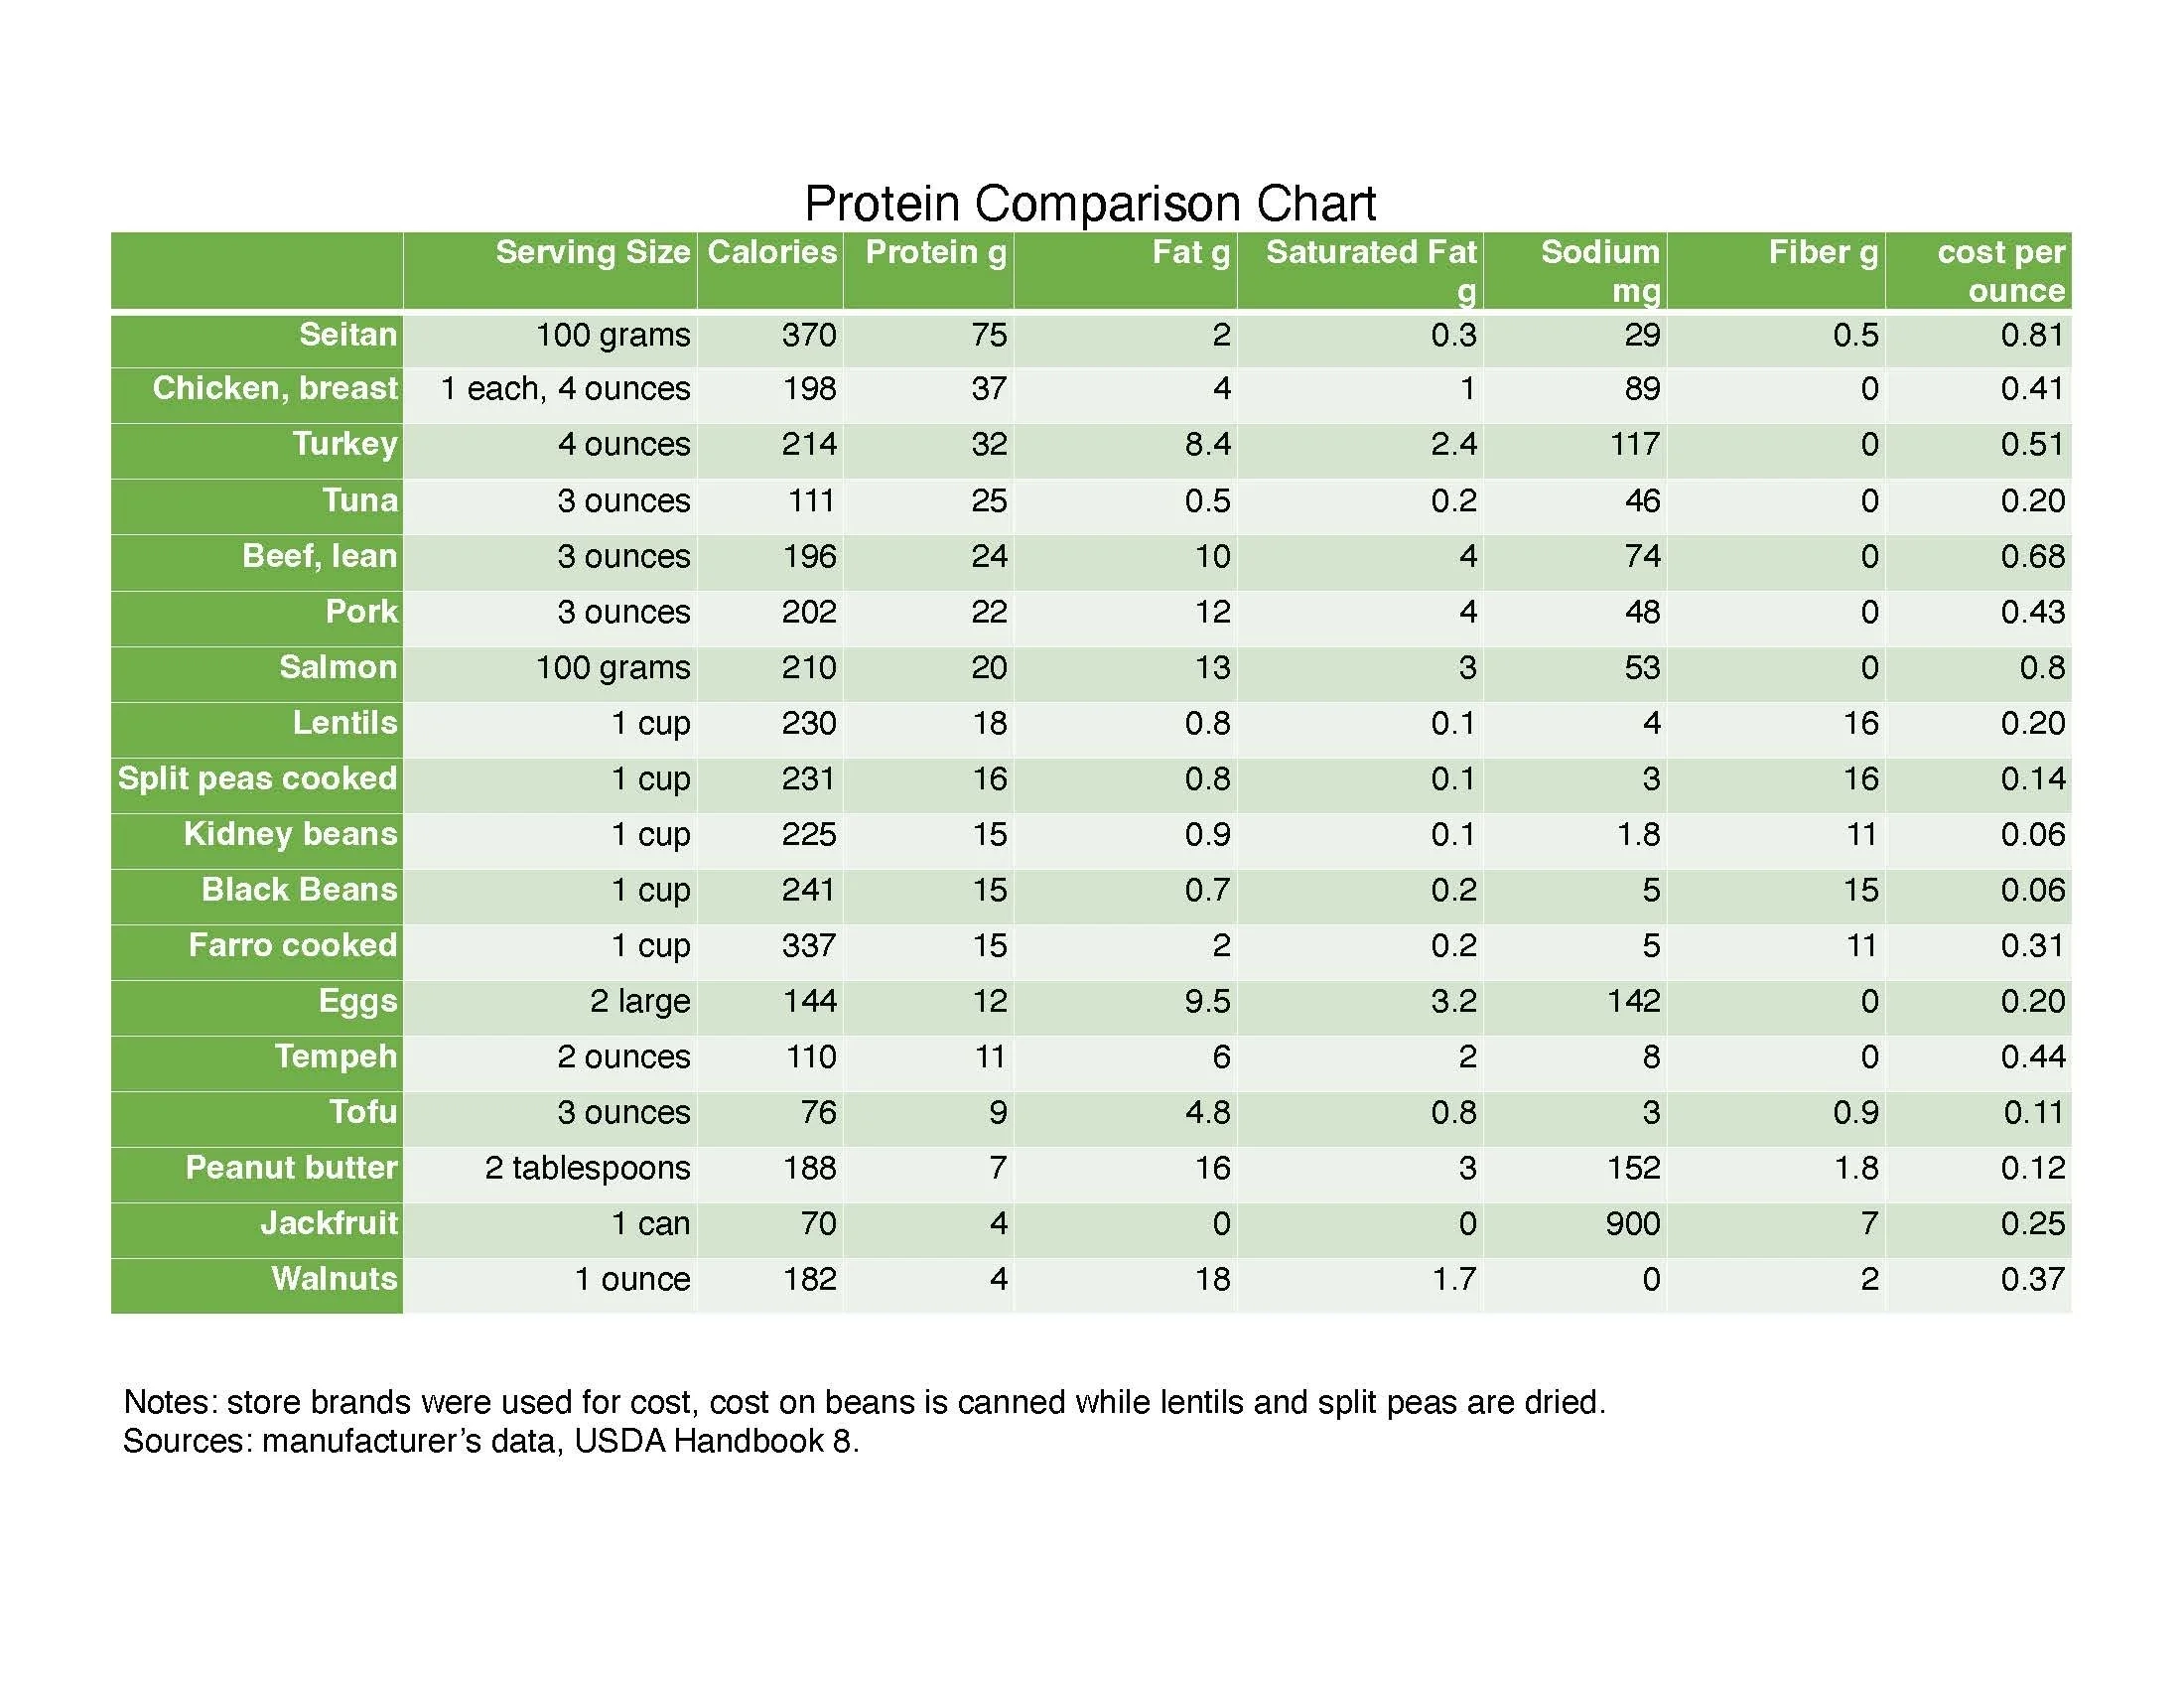Select the Sodium mg column header
2184x1688 pixels.
tap(1599, 269)
